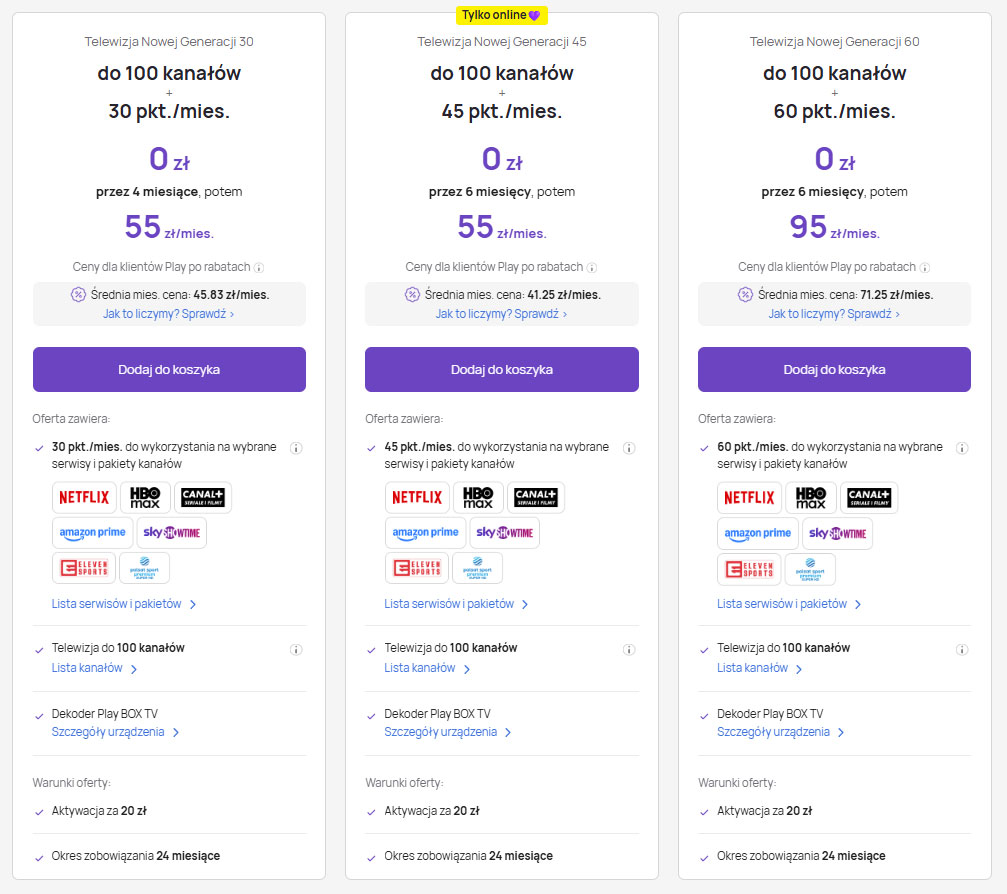Add Telewizja Nowej Generacji 30 to cart
The image size is (1007, 894).
(169, 369)
